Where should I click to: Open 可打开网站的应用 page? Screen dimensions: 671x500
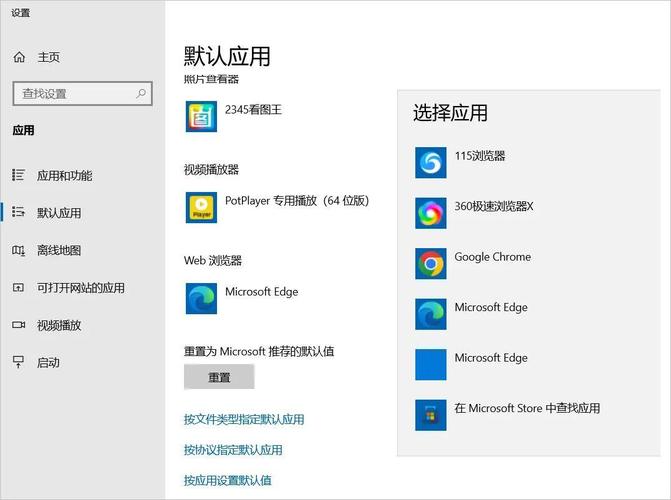coord(81,288)
